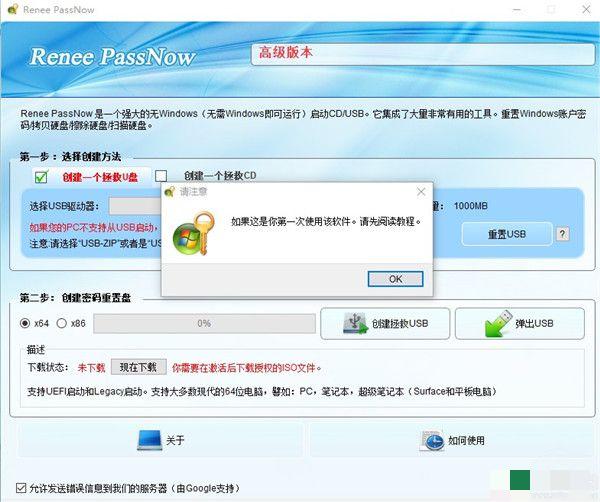600x502 pixels.
Task: Click OK in the 请注意 dialog
Action: click(395, 279)
